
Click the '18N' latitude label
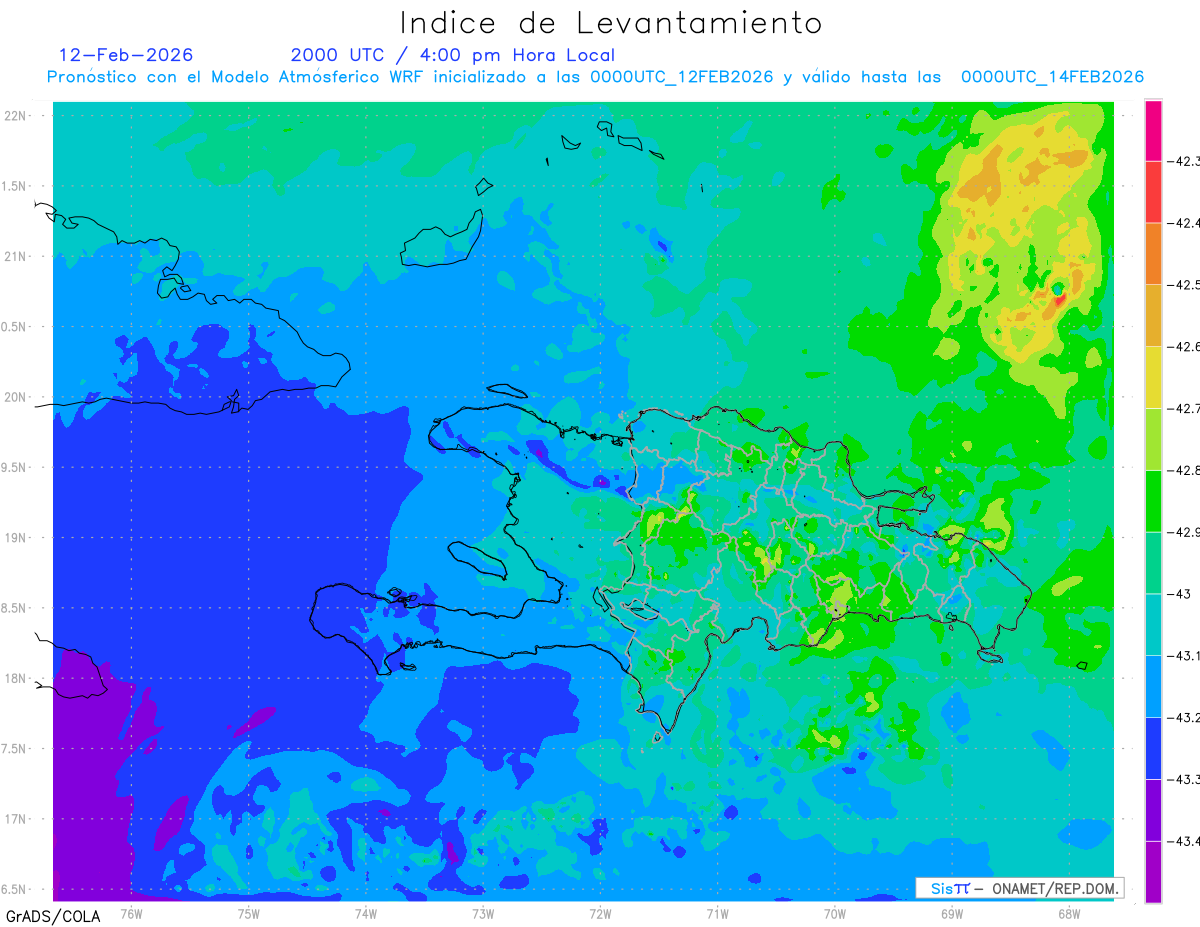(x=17, y=679)
